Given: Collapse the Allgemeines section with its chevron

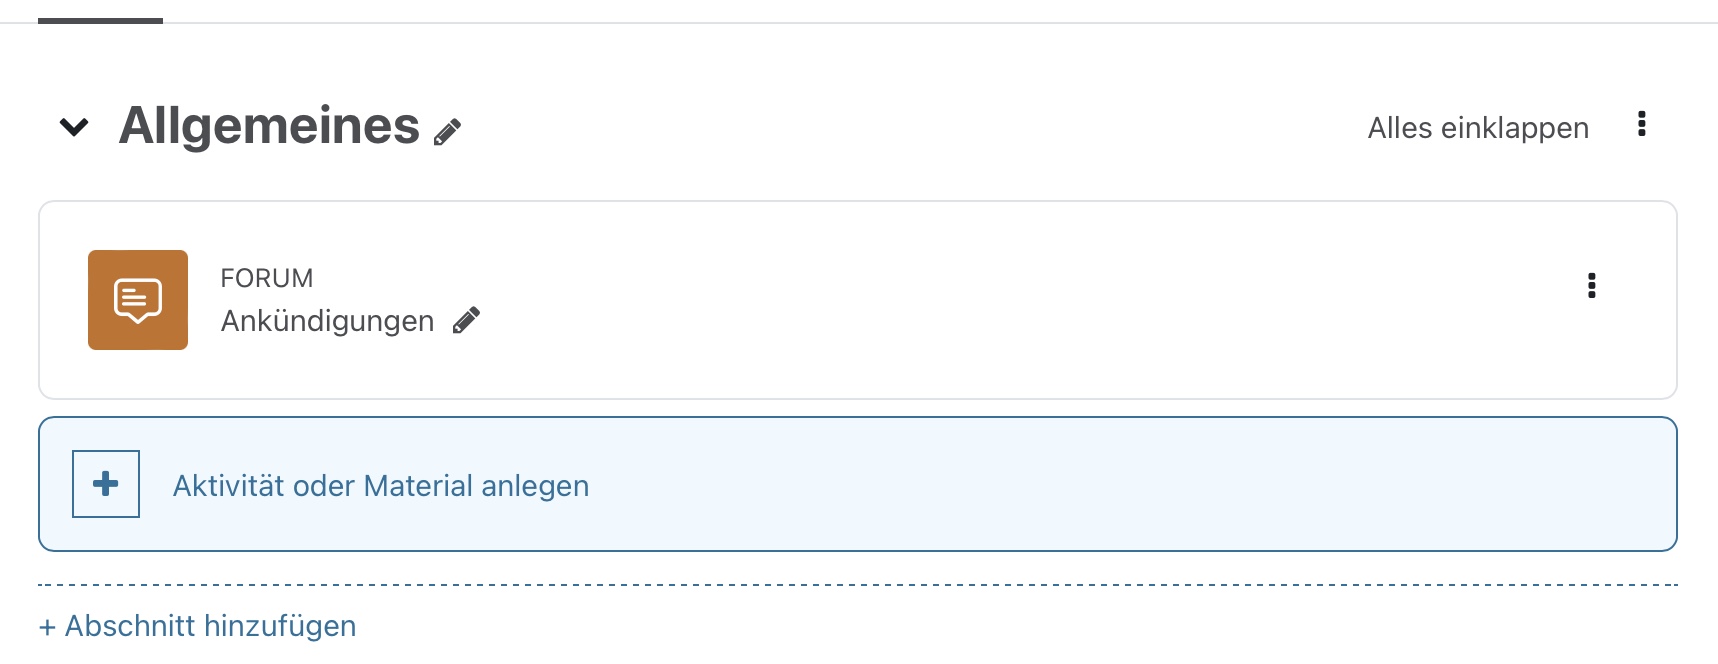Looking at the screenshot, I should tap(73, 127).
